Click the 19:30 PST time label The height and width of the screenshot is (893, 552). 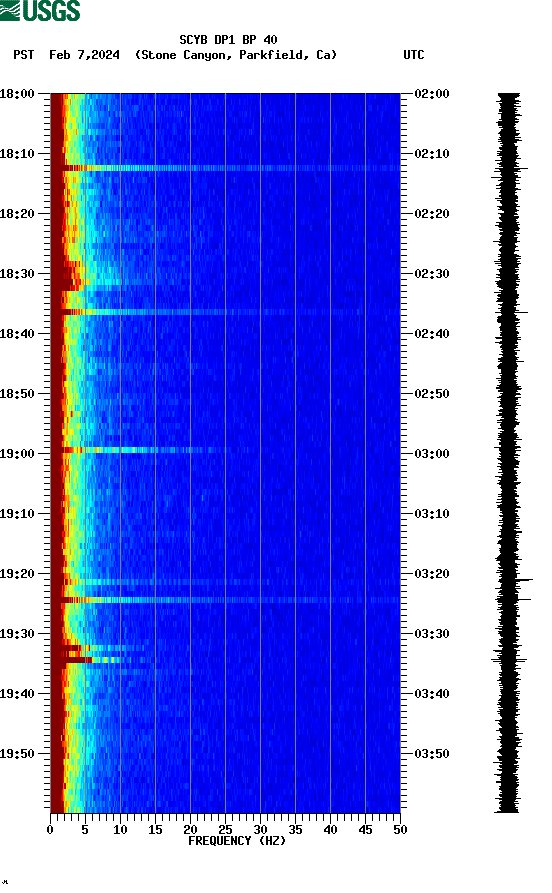pos(17,634)
